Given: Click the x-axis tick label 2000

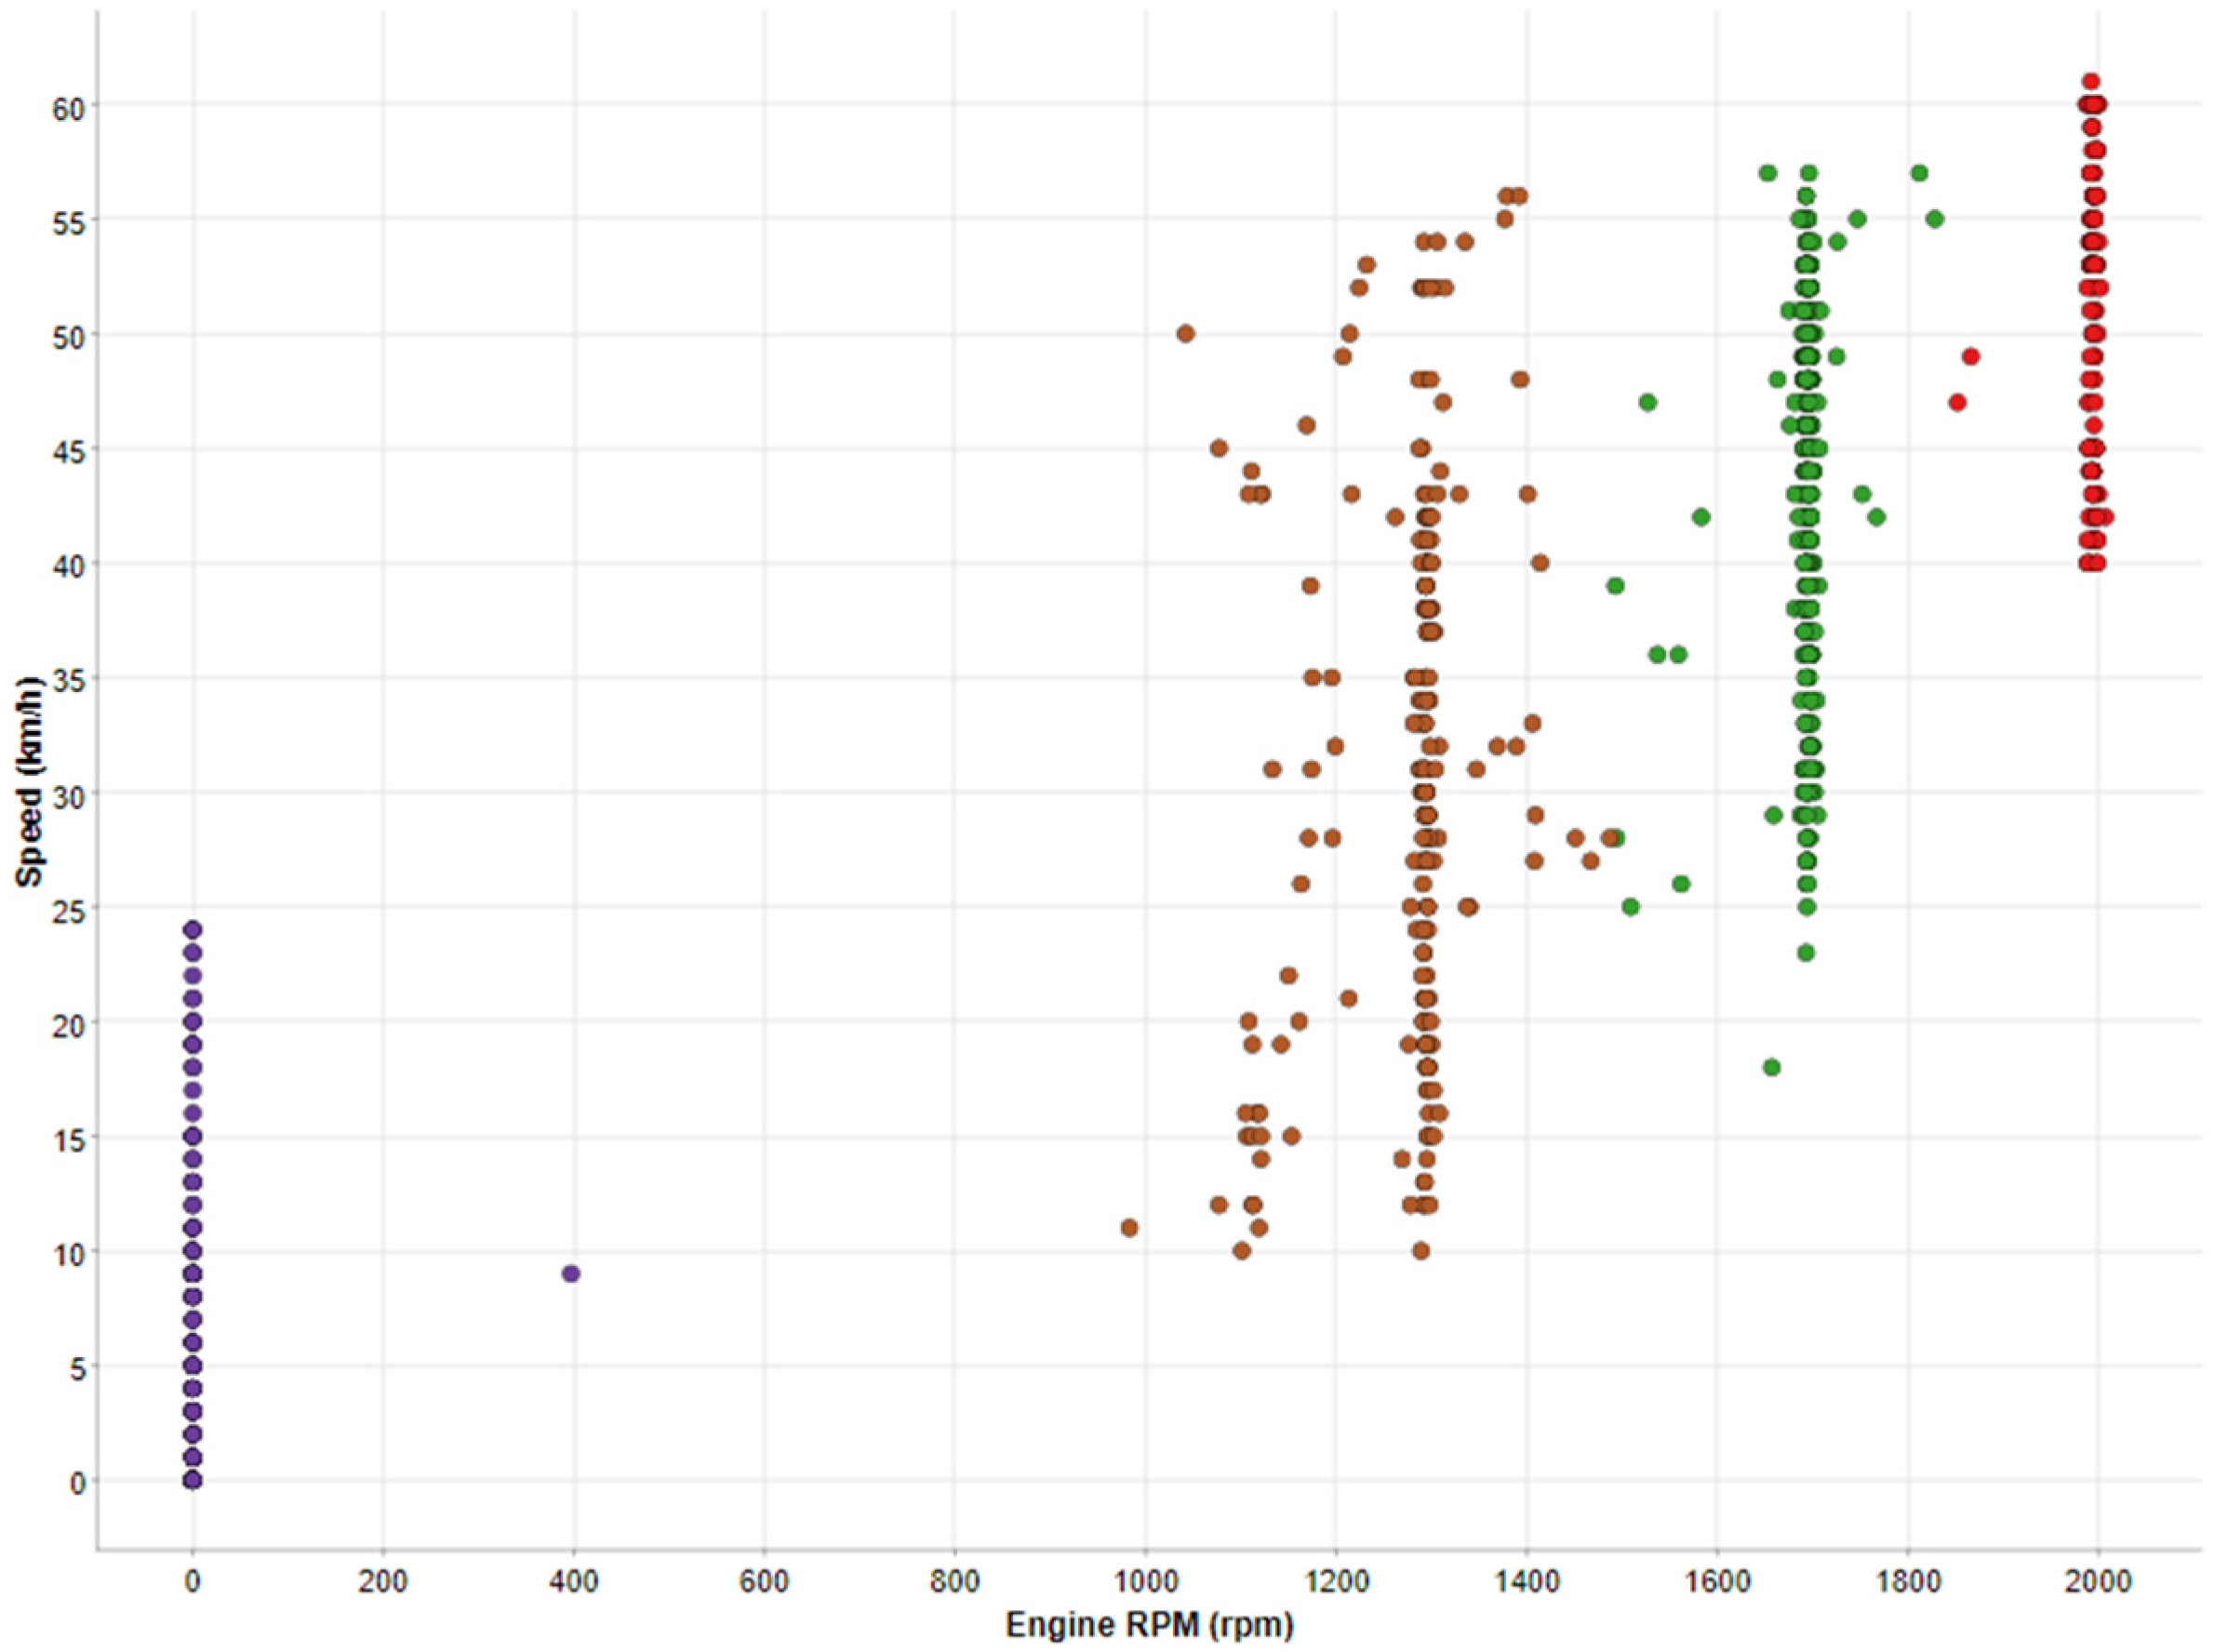Looking at the screenshot, I should point(2098,1582).
